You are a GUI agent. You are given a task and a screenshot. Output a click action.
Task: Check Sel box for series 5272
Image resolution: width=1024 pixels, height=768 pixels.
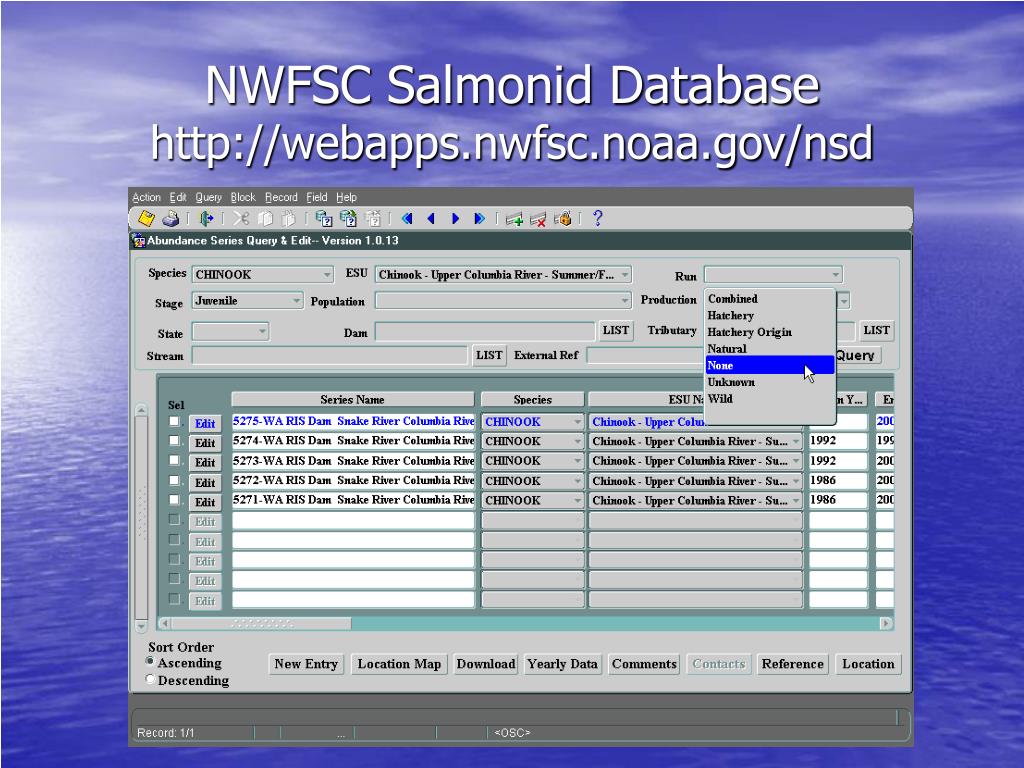pos(174,481)
